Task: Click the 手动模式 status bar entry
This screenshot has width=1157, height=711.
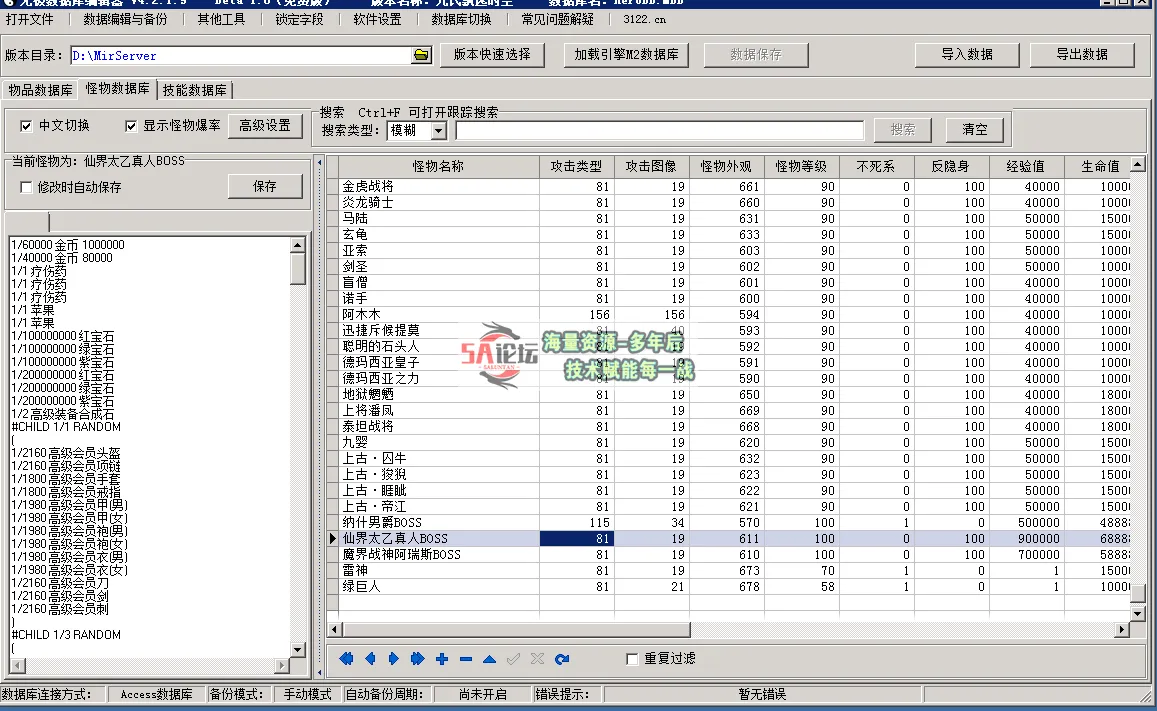Action: pyautogui.click(x=307, y=695)
